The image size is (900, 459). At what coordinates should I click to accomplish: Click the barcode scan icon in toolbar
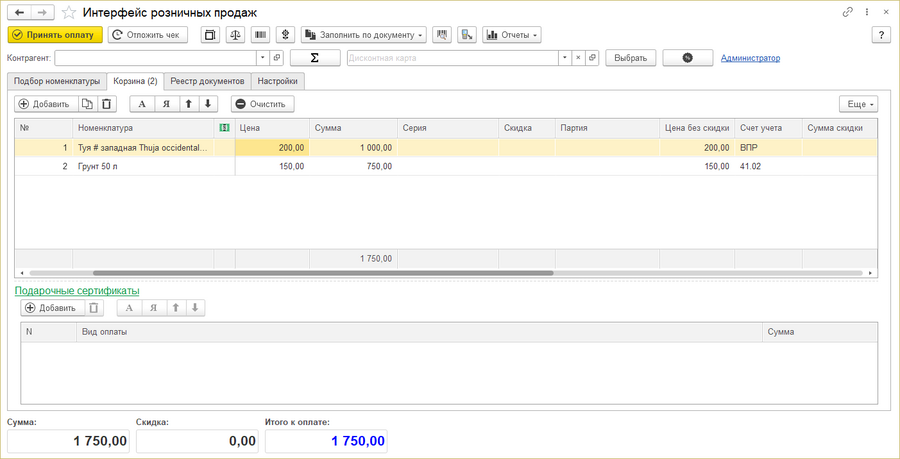point(260,35)
